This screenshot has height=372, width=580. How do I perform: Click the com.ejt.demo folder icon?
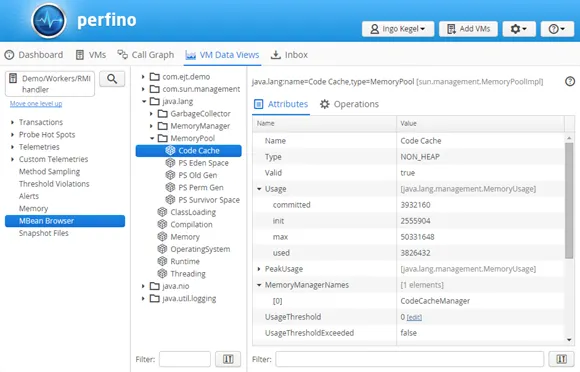click(x=155, y=77)
